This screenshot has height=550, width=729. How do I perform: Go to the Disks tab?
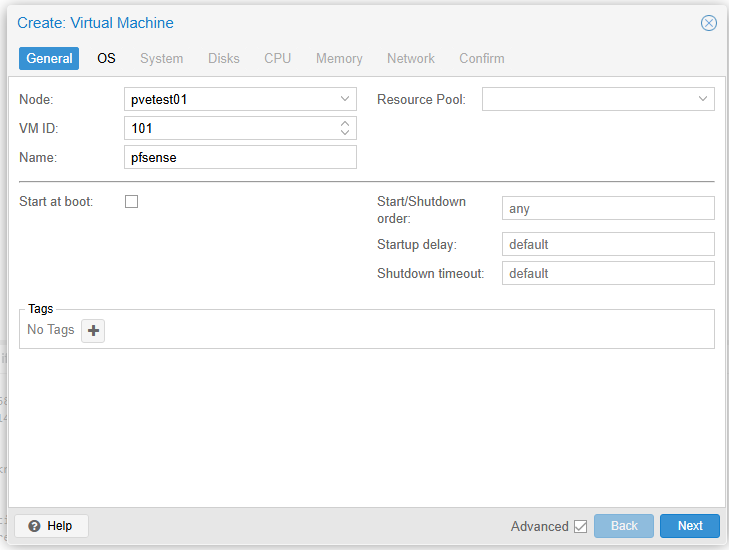(x=224, y=58)
